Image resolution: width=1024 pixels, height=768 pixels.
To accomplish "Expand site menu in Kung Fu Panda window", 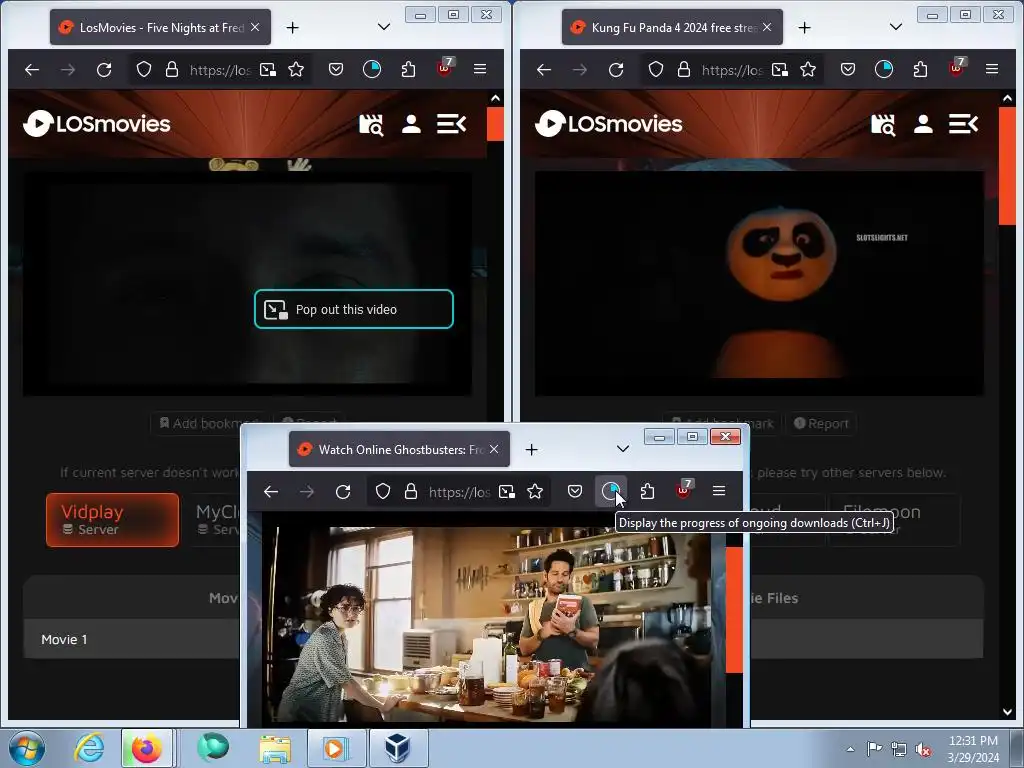I will (x=963, y=124).
